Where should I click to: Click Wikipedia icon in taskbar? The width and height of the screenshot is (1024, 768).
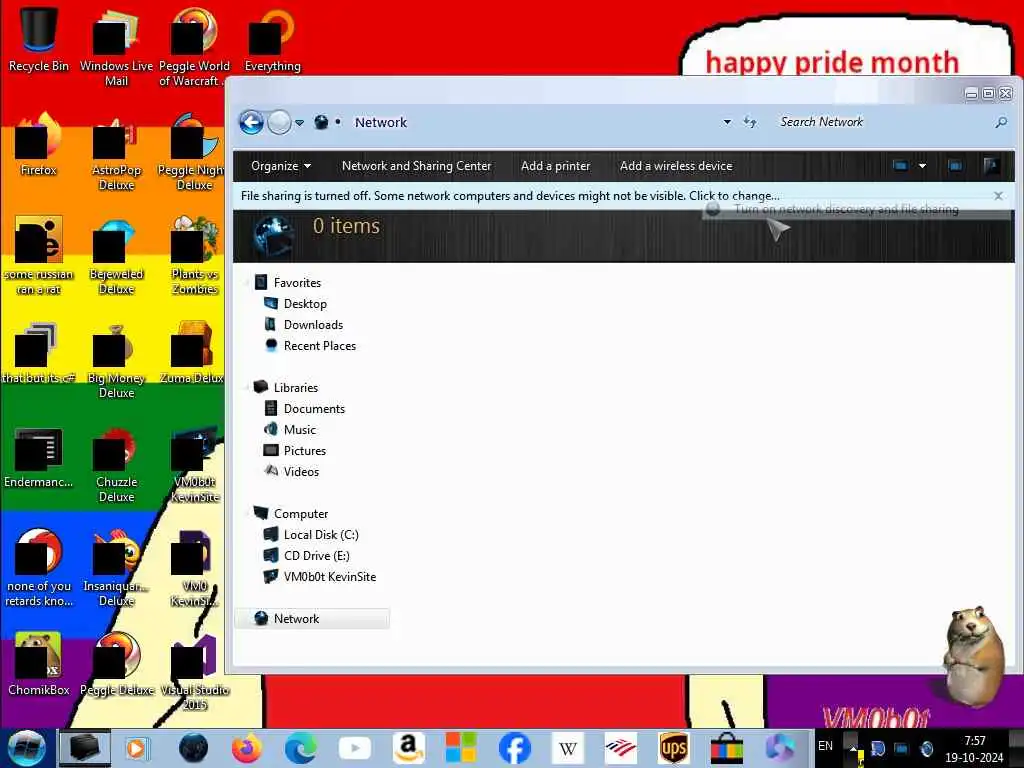(x=568, y=748)
